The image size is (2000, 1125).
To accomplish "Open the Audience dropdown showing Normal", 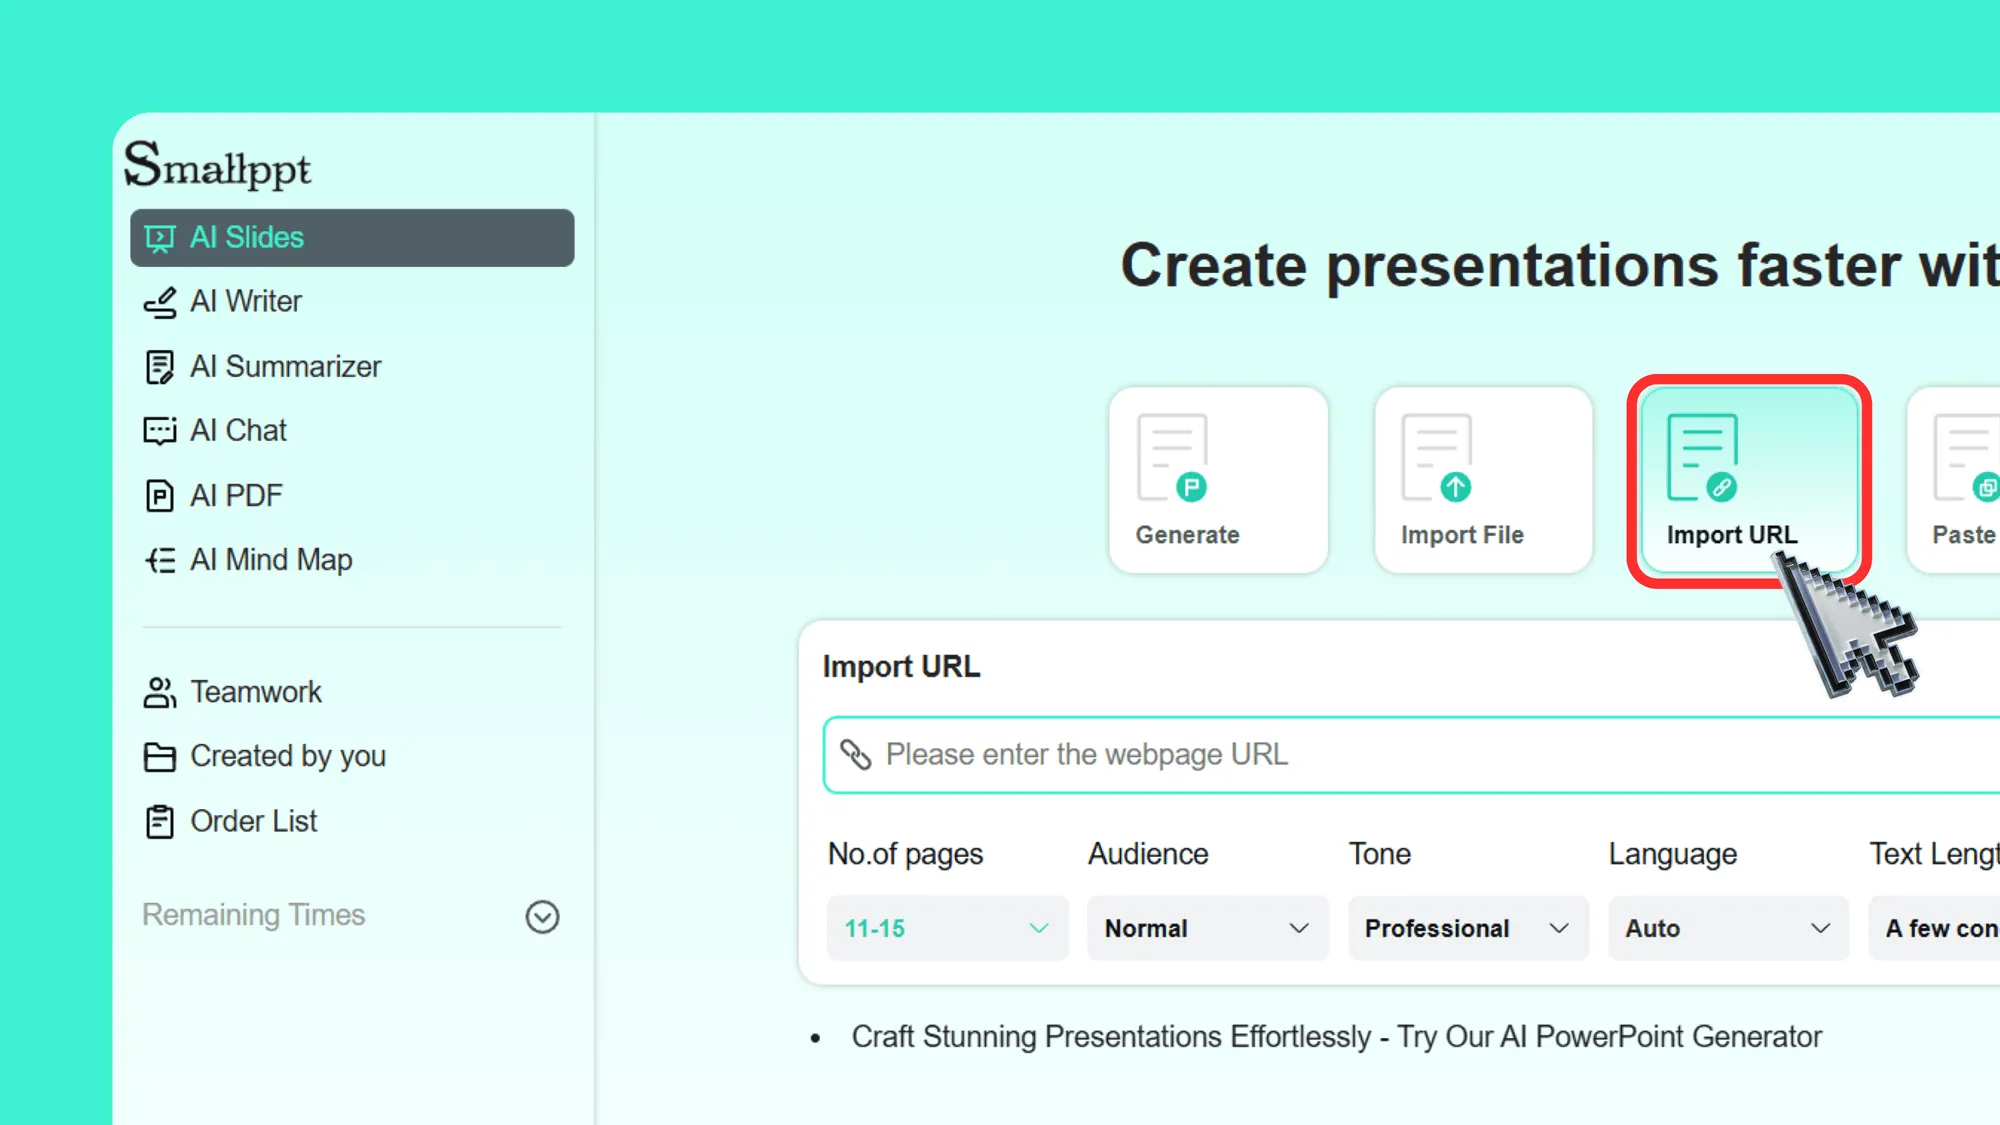I will tap(1207, 928).
